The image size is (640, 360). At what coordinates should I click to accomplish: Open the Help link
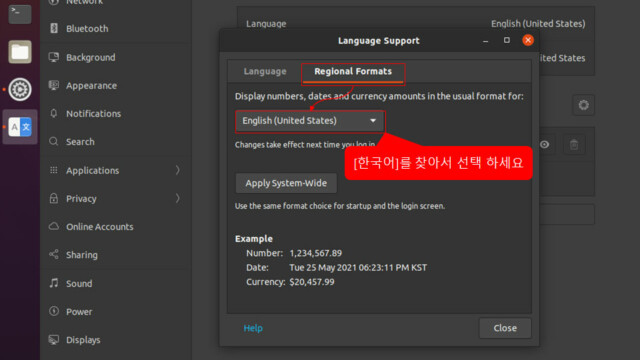(253, 328)
